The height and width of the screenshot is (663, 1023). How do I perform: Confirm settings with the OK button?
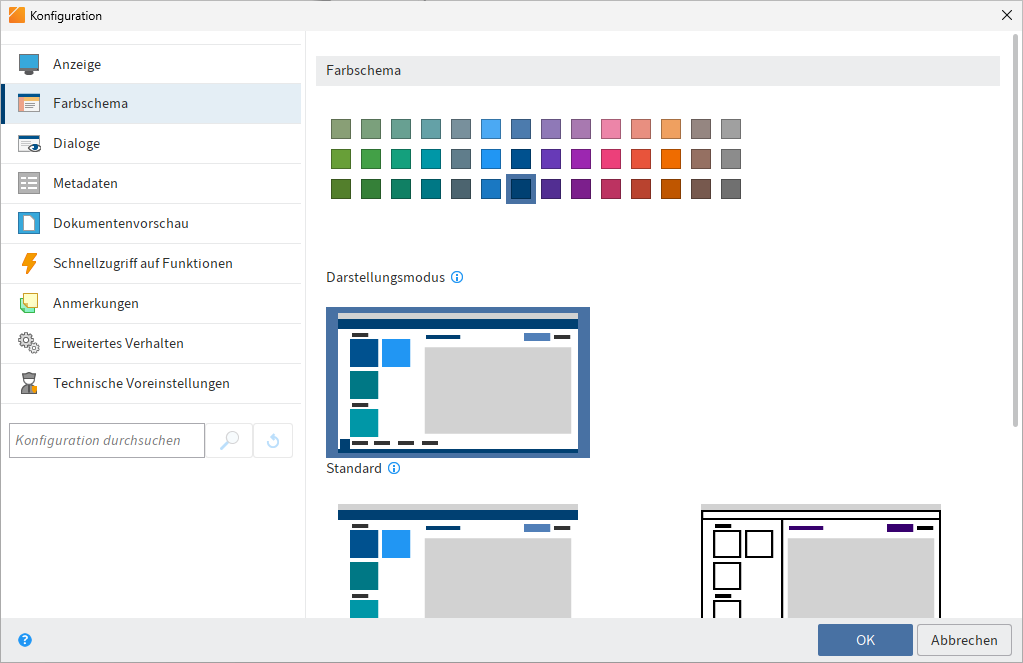865,640
